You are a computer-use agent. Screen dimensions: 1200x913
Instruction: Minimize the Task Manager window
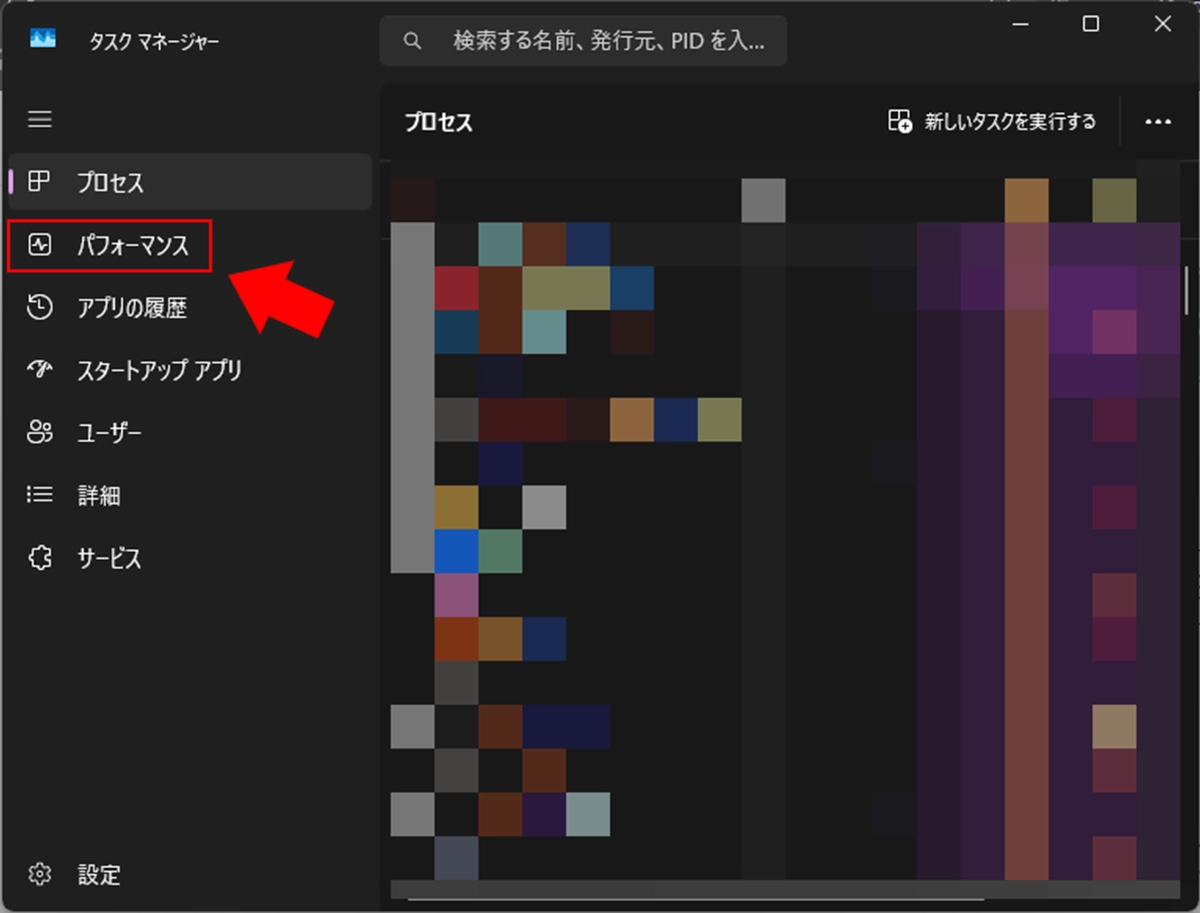[1019, 24]
